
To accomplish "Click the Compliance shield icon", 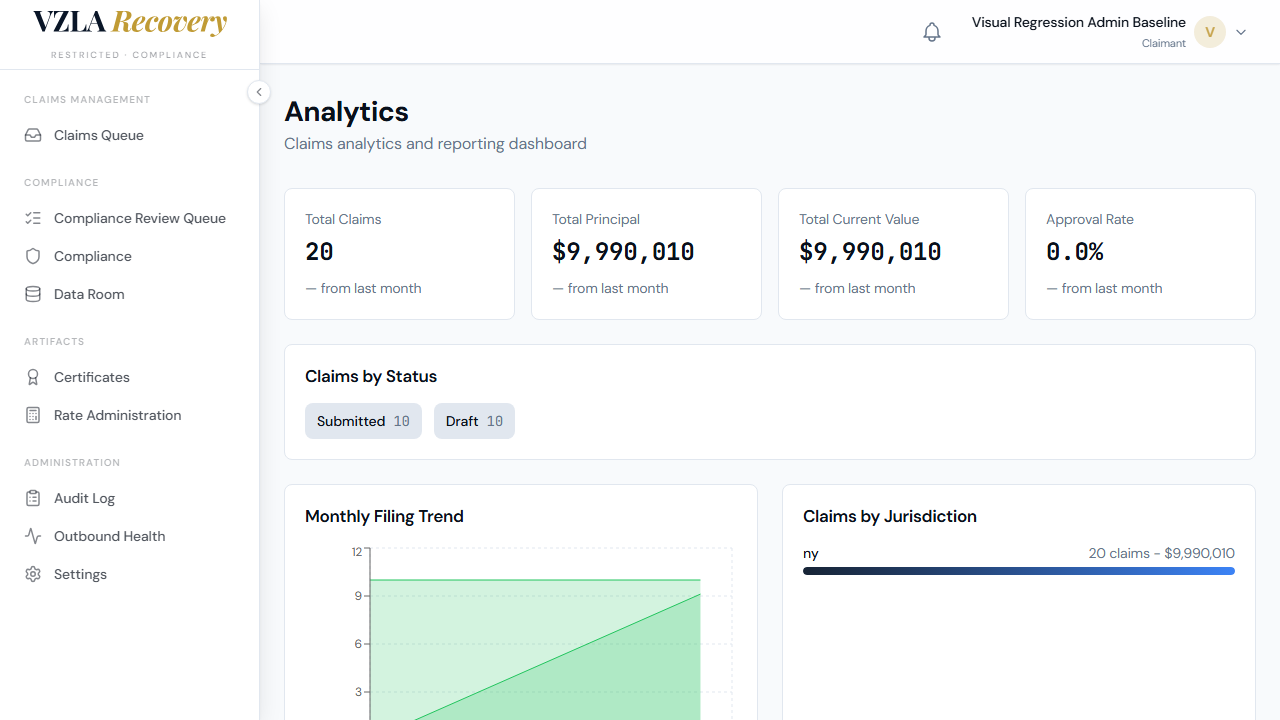I will (x=33, y=256).
